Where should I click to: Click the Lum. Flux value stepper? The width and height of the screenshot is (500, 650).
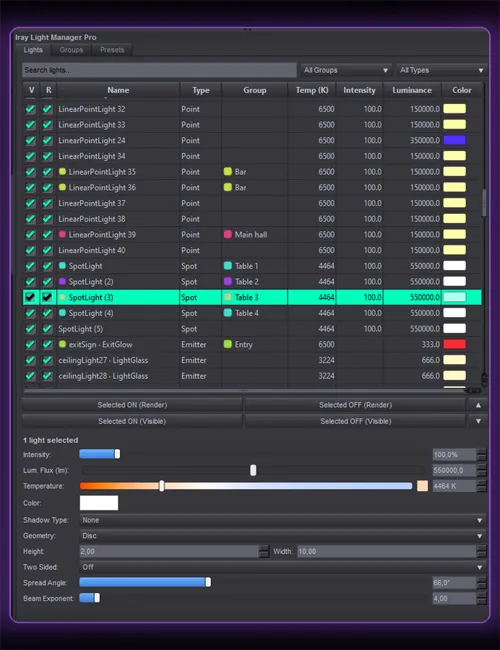click(481, 470)
